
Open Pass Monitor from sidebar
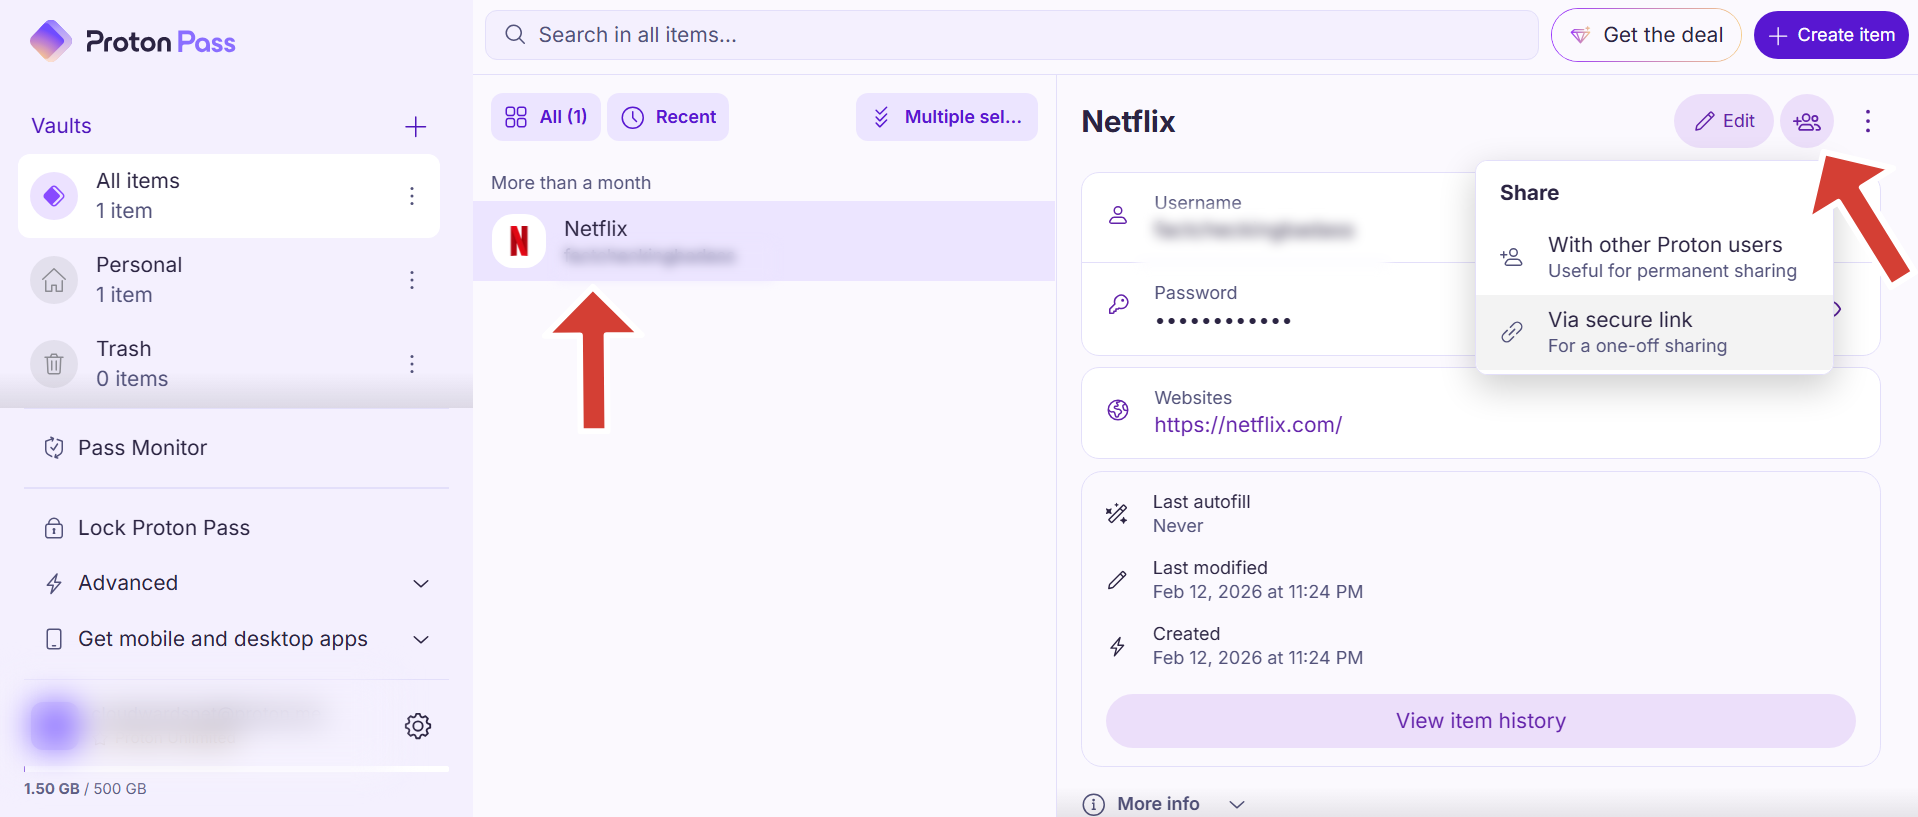click(x=142, y=448)
